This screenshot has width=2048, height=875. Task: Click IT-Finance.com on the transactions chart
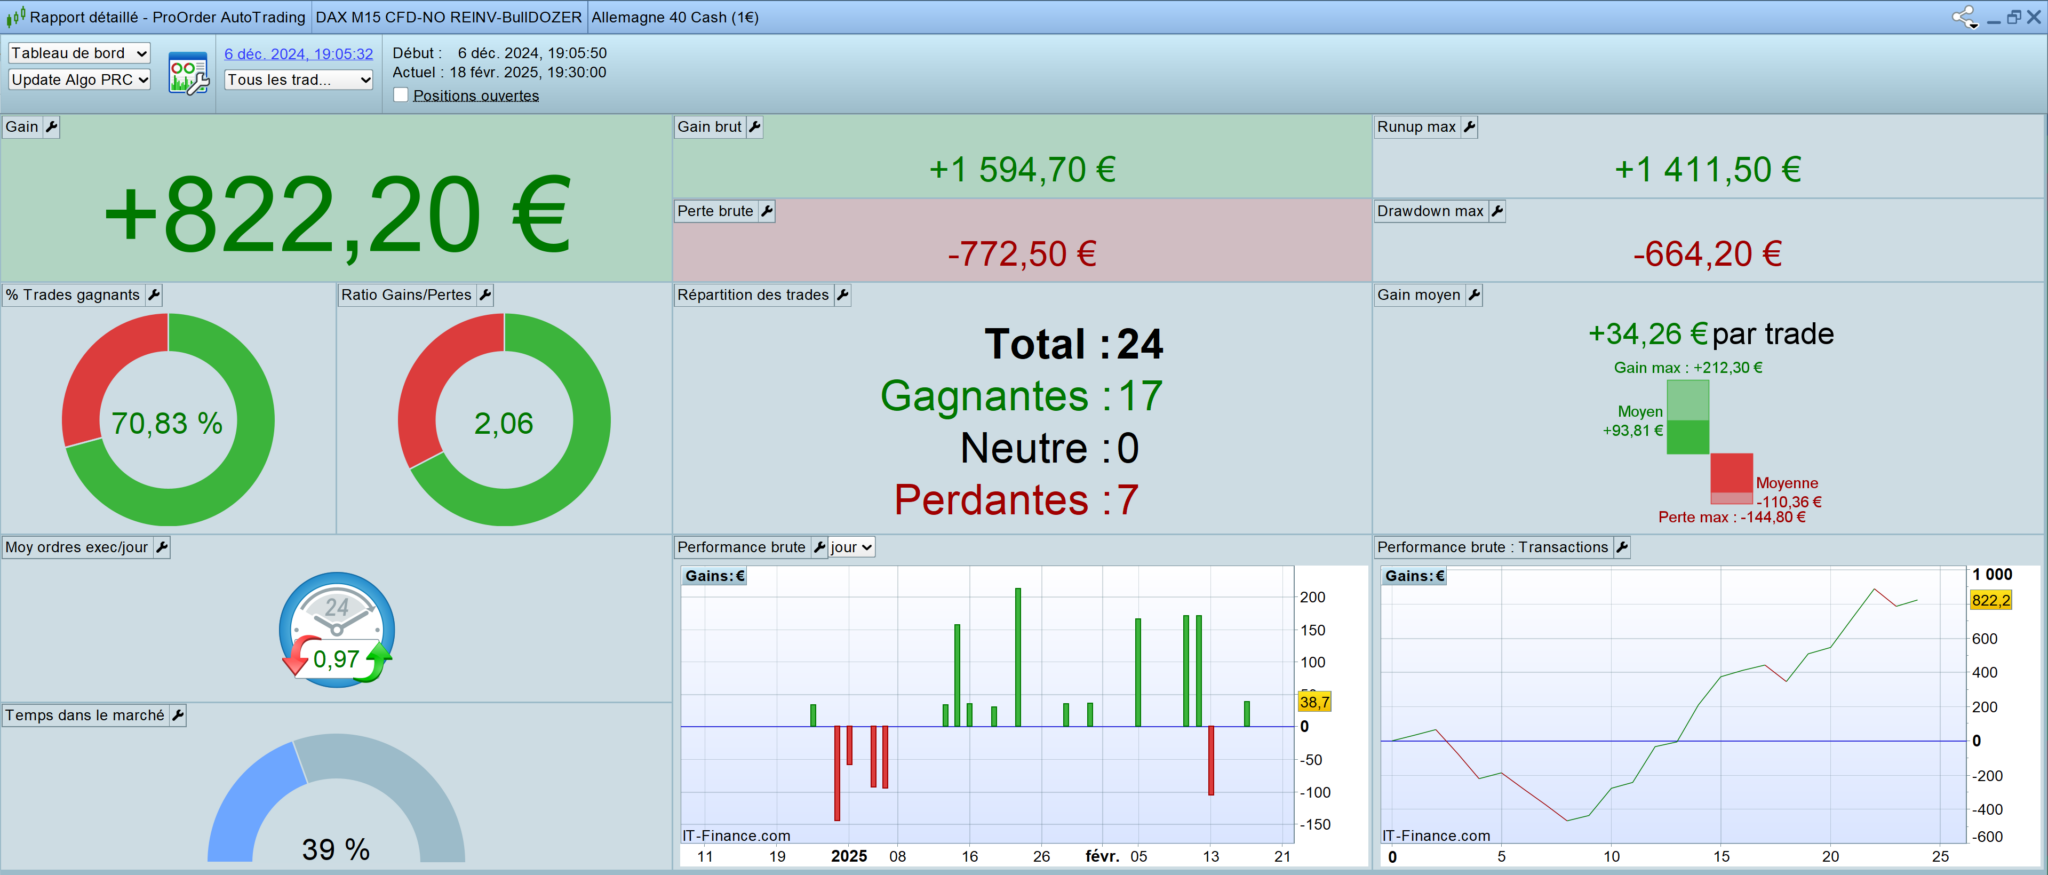point(1436,836)
